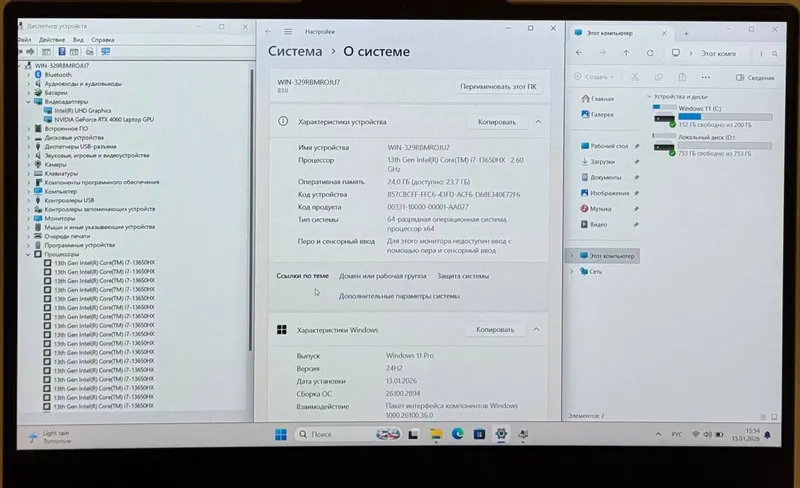Viewport: 800px width, 488px height.
Task: Click the taskbar Поиск search box
Action: click(x=347, y=434)
